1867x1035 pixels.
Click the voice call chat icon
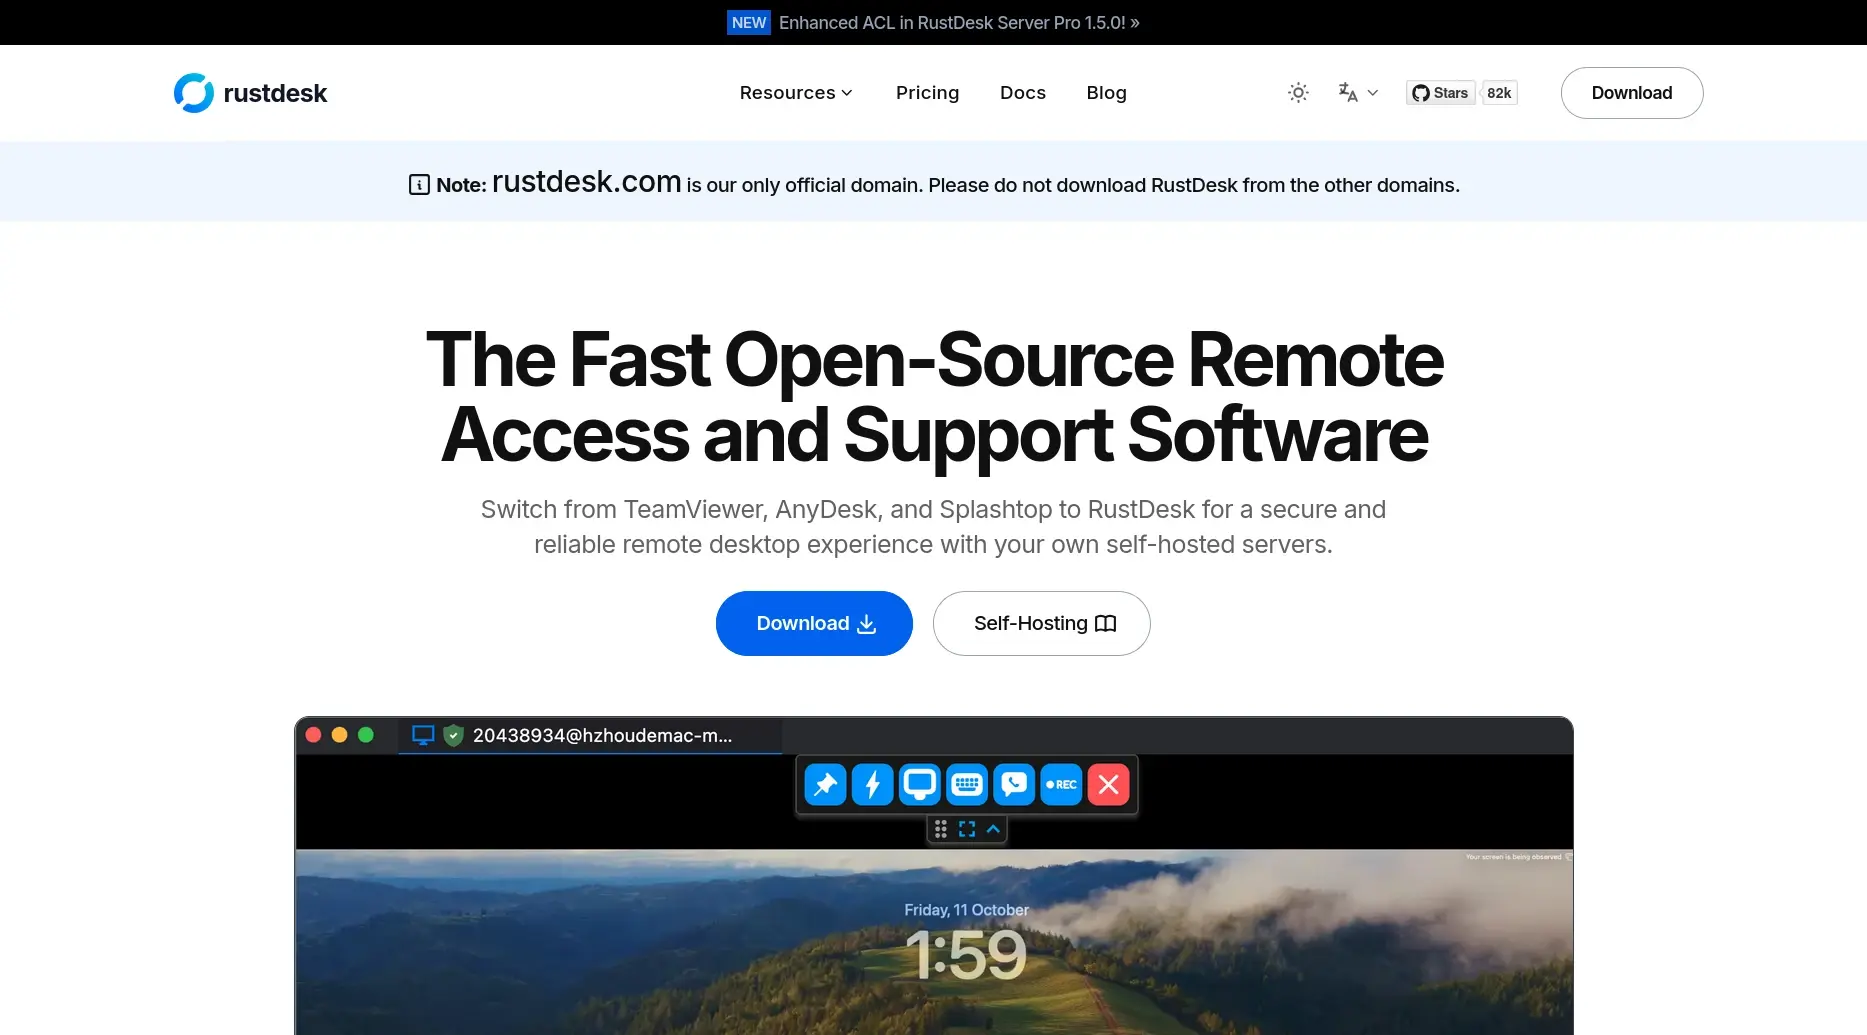click(1014, 785)
